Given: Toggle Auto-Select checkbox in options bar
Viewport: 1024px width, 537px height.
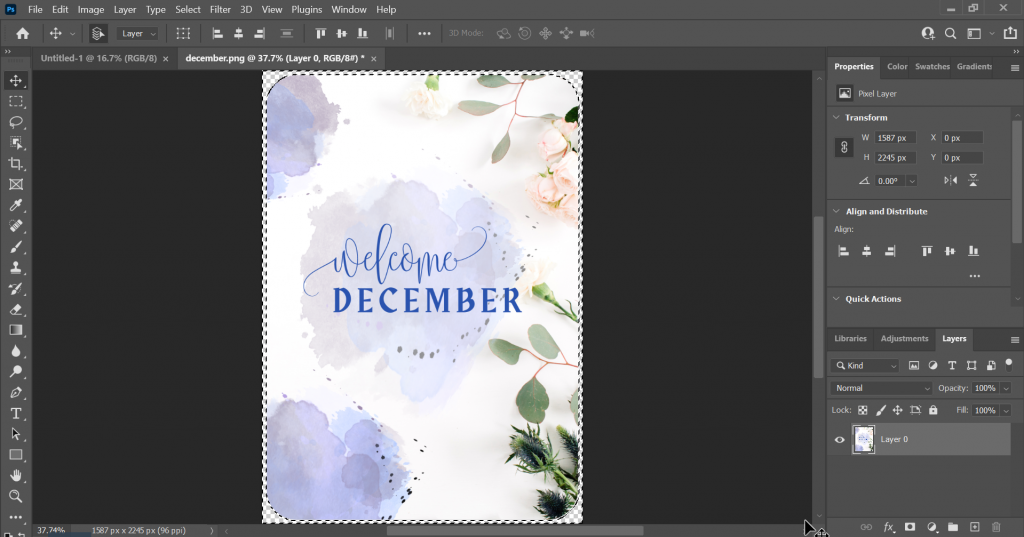Looking at the screenshot, I should (x=98, y=33).
